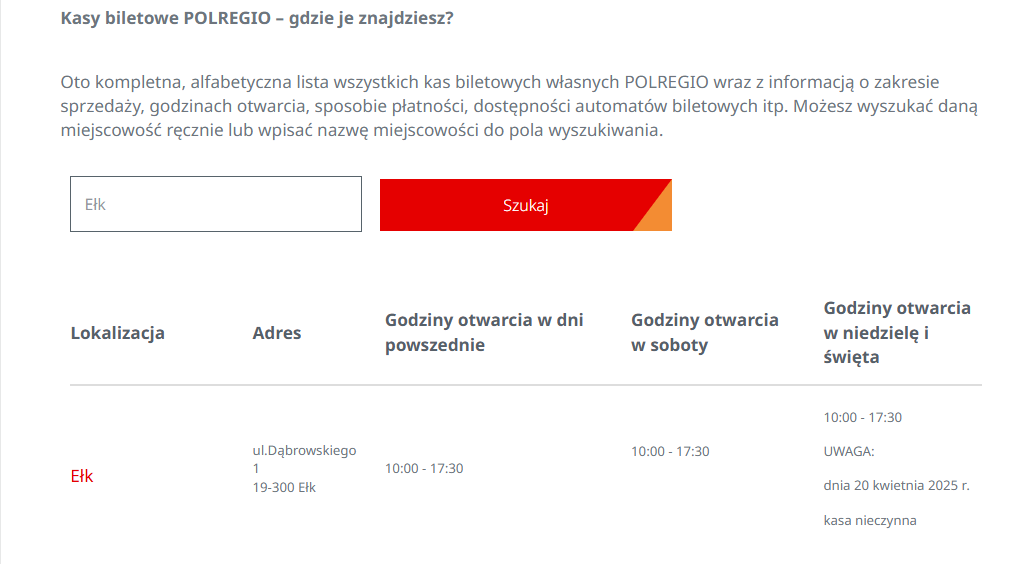
Task: Click the 19-300 Ełk postal code text
Action: (284, 488)
